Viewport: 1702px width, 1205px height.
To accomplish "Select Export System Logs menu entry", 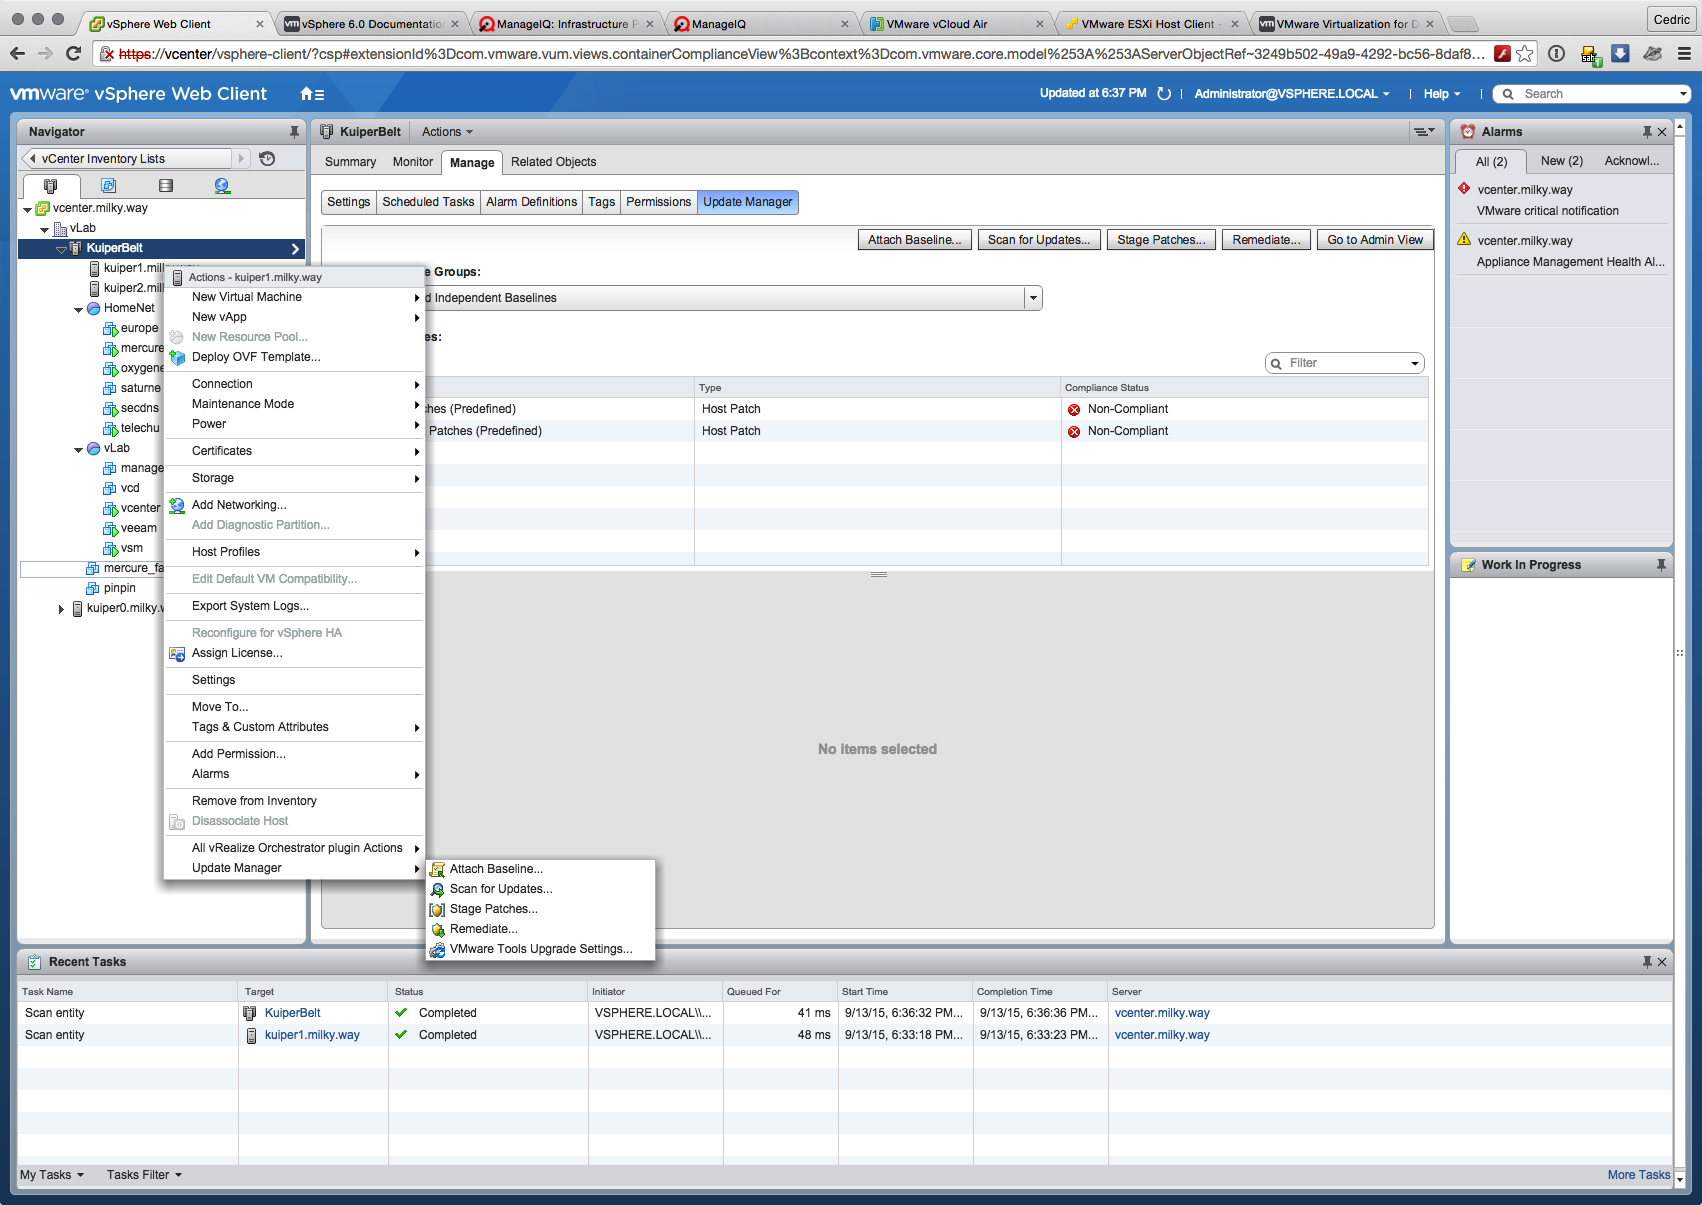I will (250, 606).
